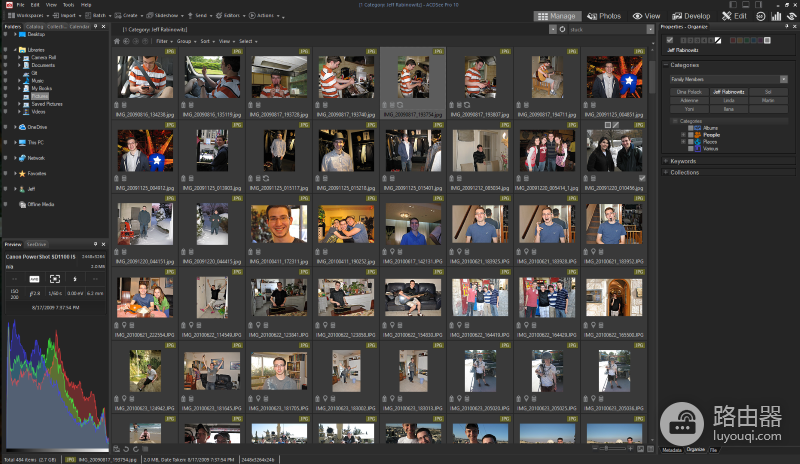
Task: Click rotate right icon below thumbnails
Action: tap(136, 449)
